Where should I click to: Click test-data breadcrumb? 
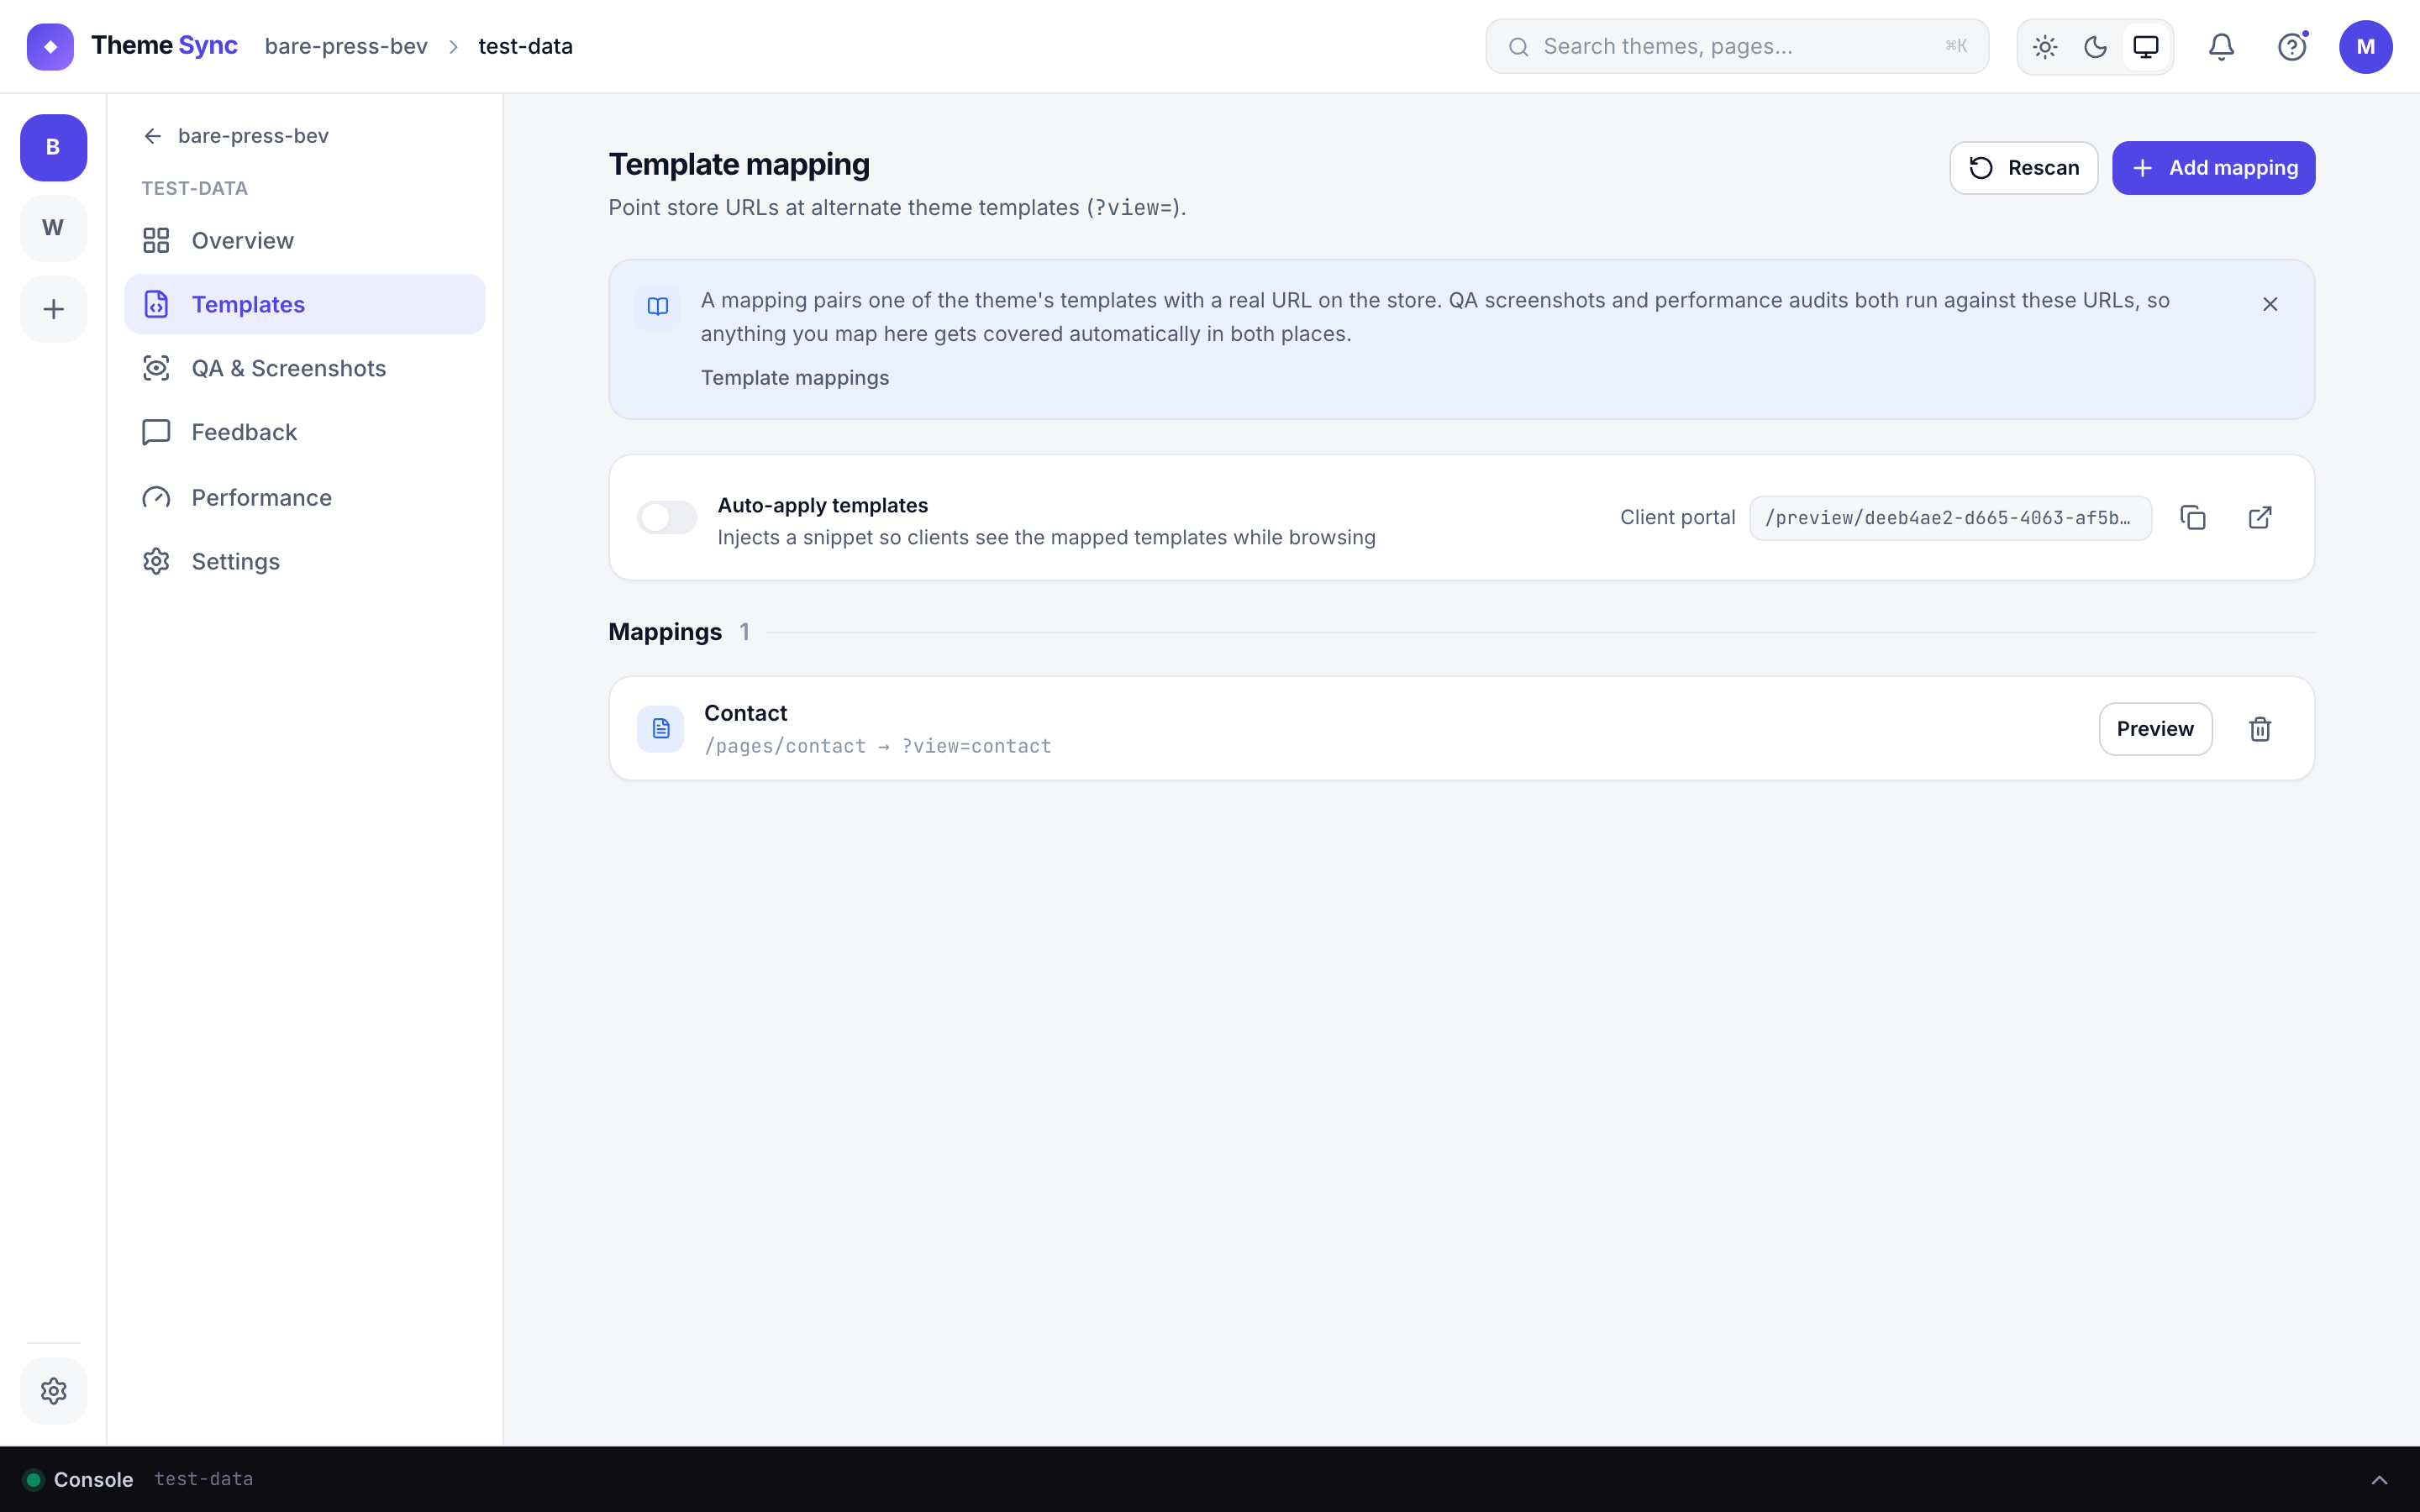point(525,46)
